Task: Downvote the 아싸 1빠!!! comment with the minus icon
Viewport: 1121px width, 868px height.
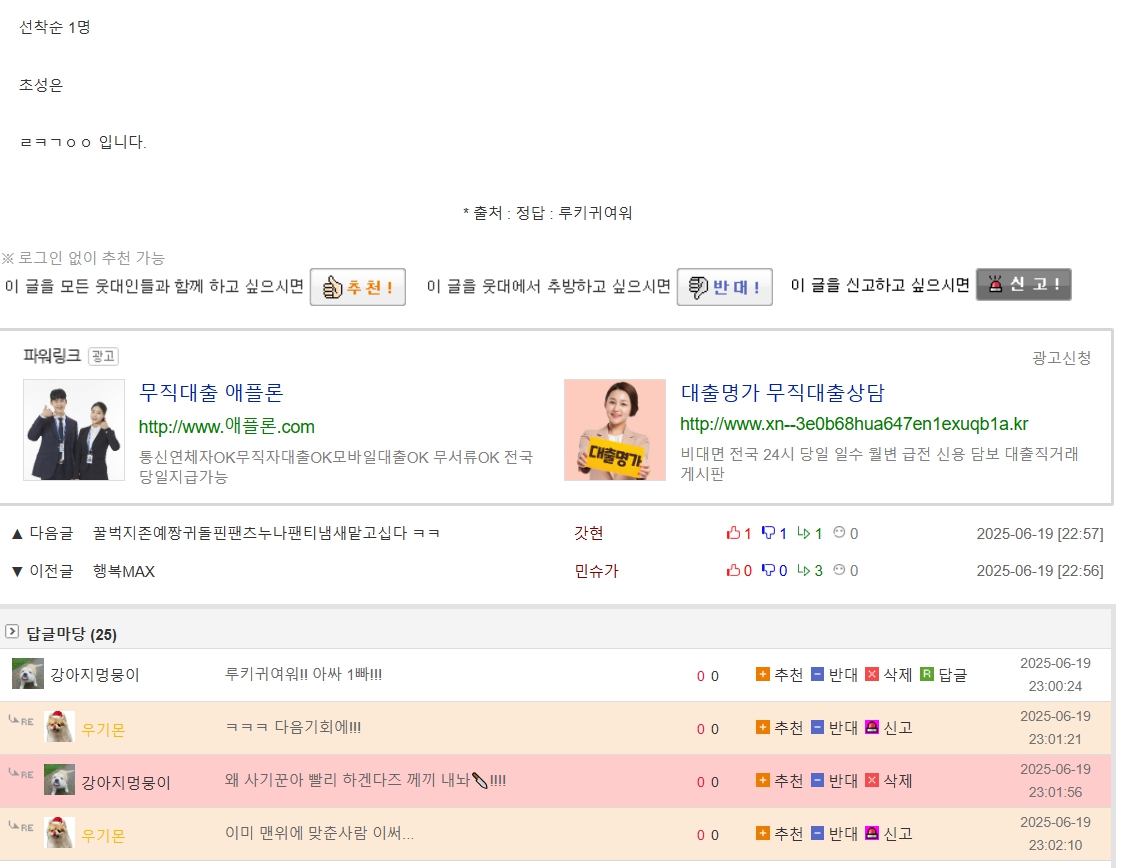Action: click(817, 674)
